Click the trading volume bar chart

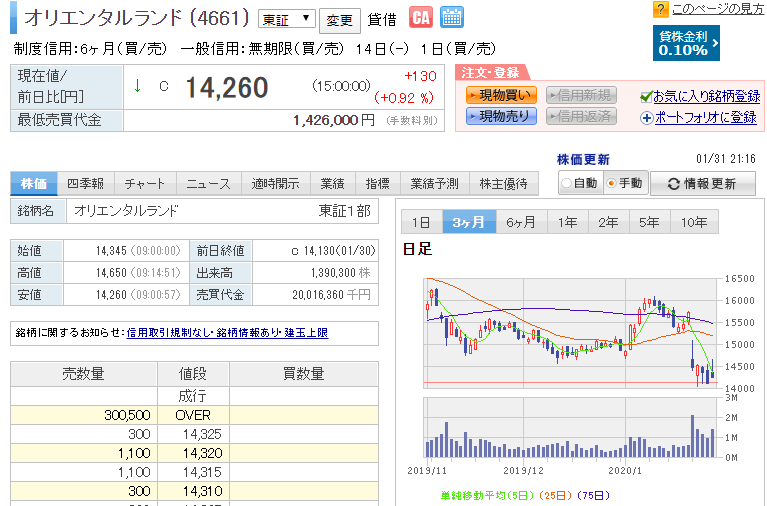click(570, 428)
